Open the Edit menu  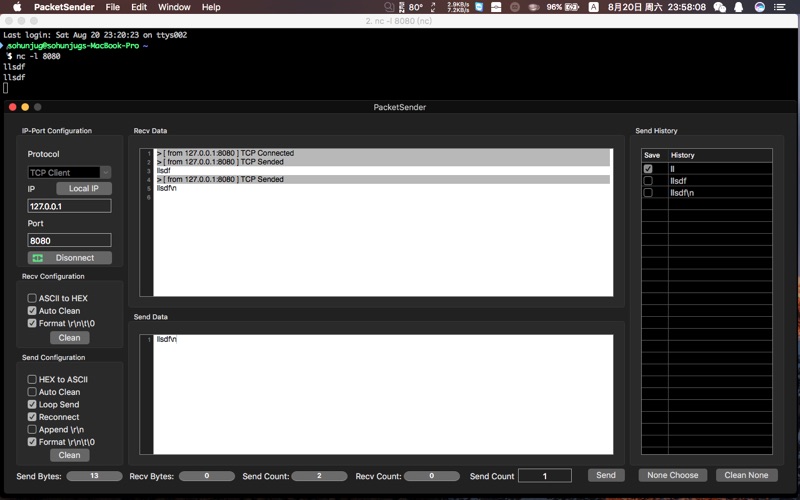139,7
